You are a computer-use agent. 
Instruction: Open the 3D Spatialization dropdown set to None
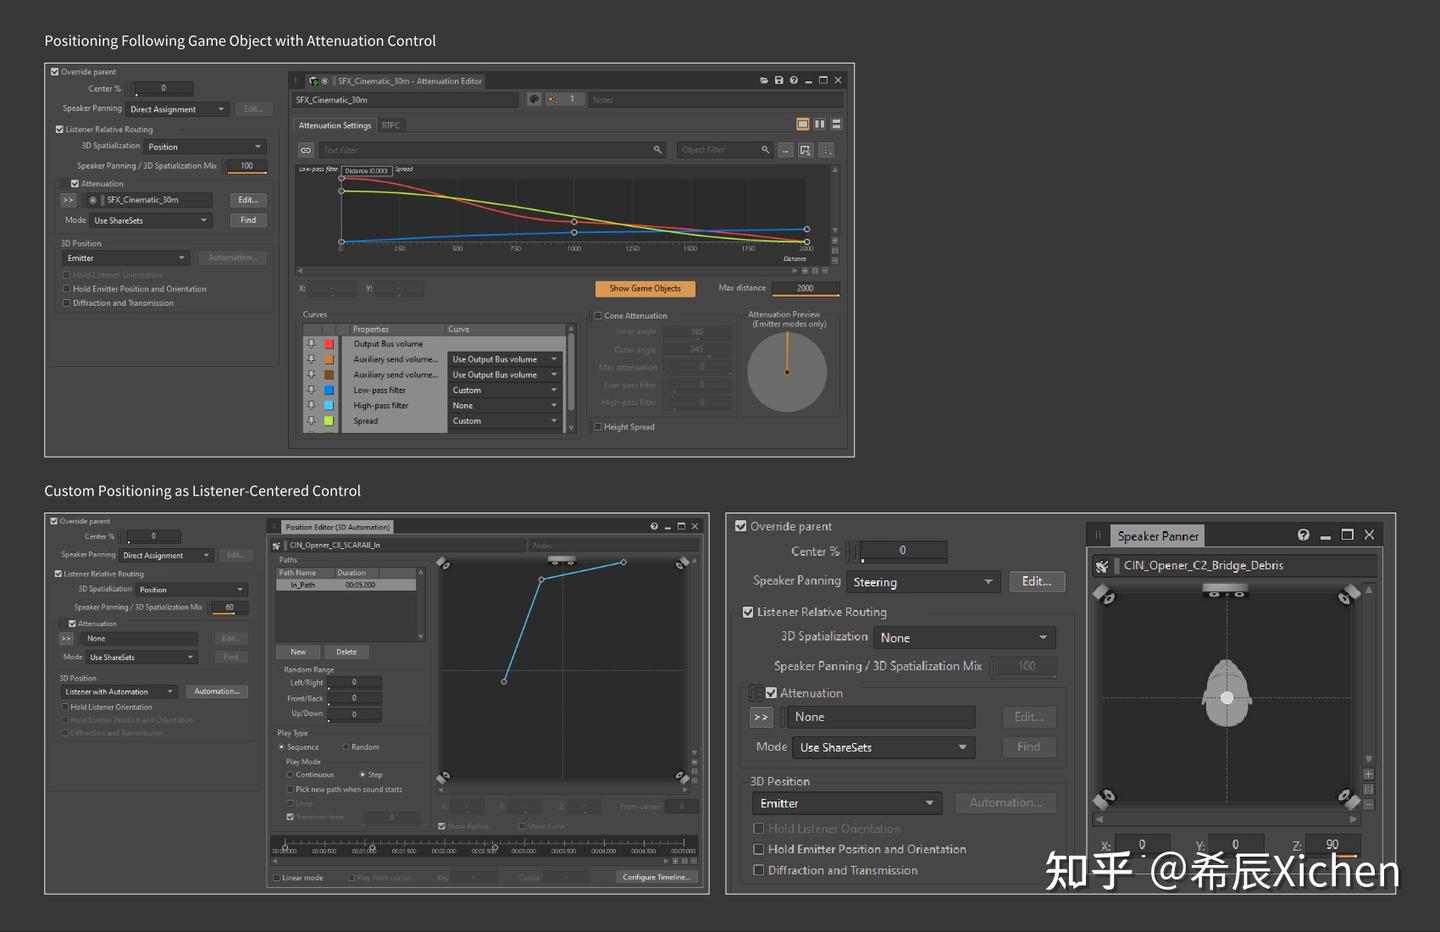click(963, 637)
